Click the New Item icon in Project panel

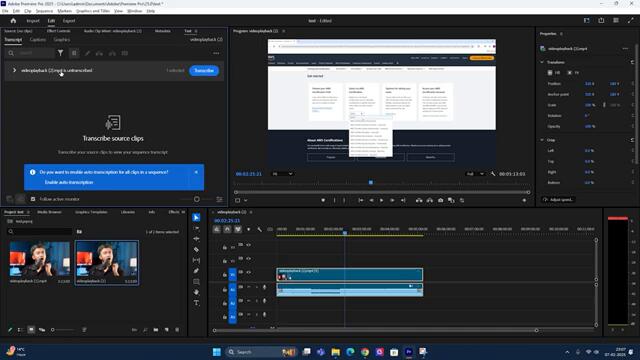click(167, 329)
